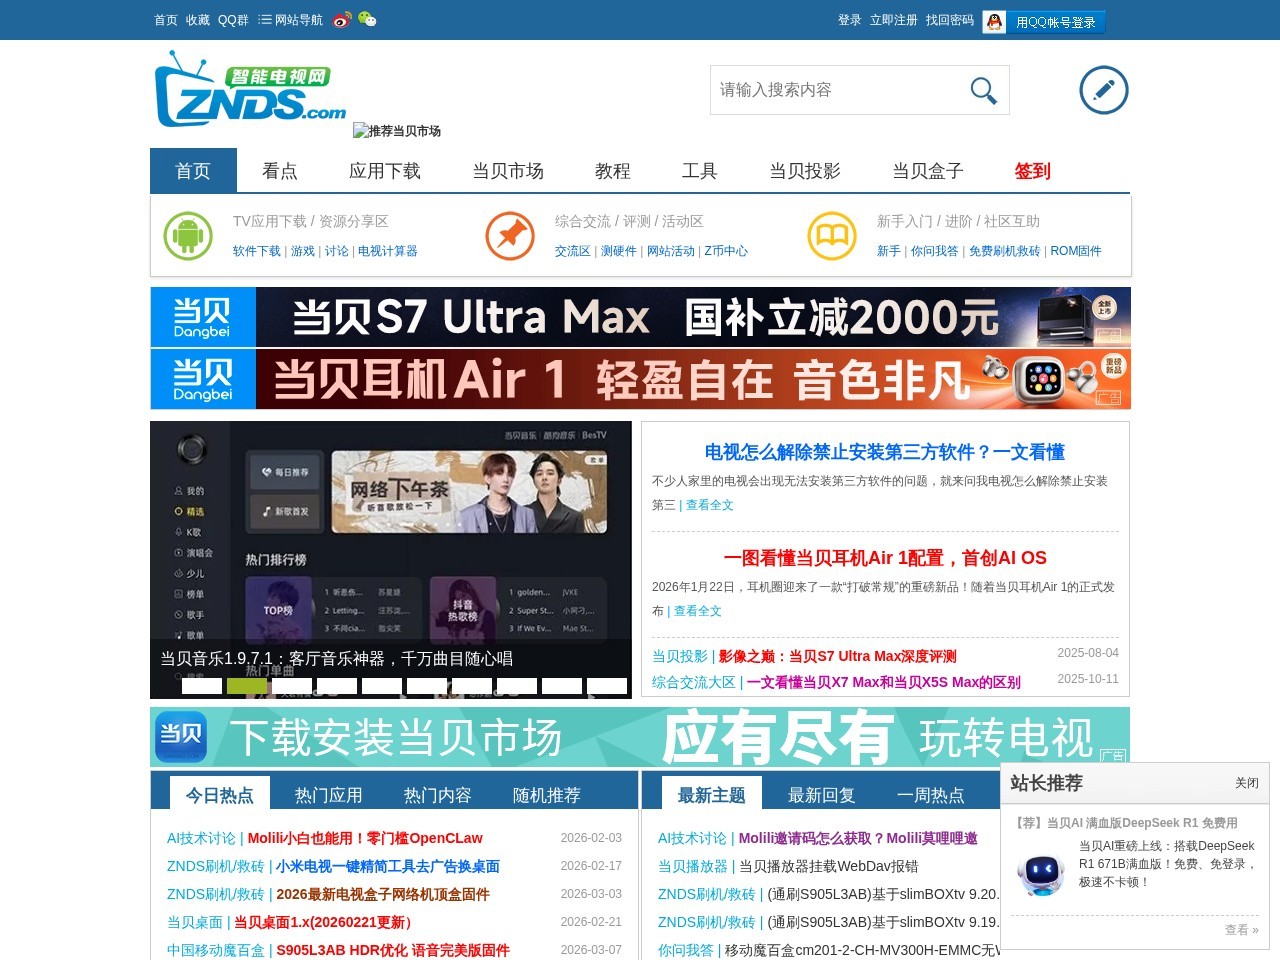This screenshot has width=1280, height=960.
Task: Click the orange thumbtack icon for 综合交流区
Action: pos(510,236)
